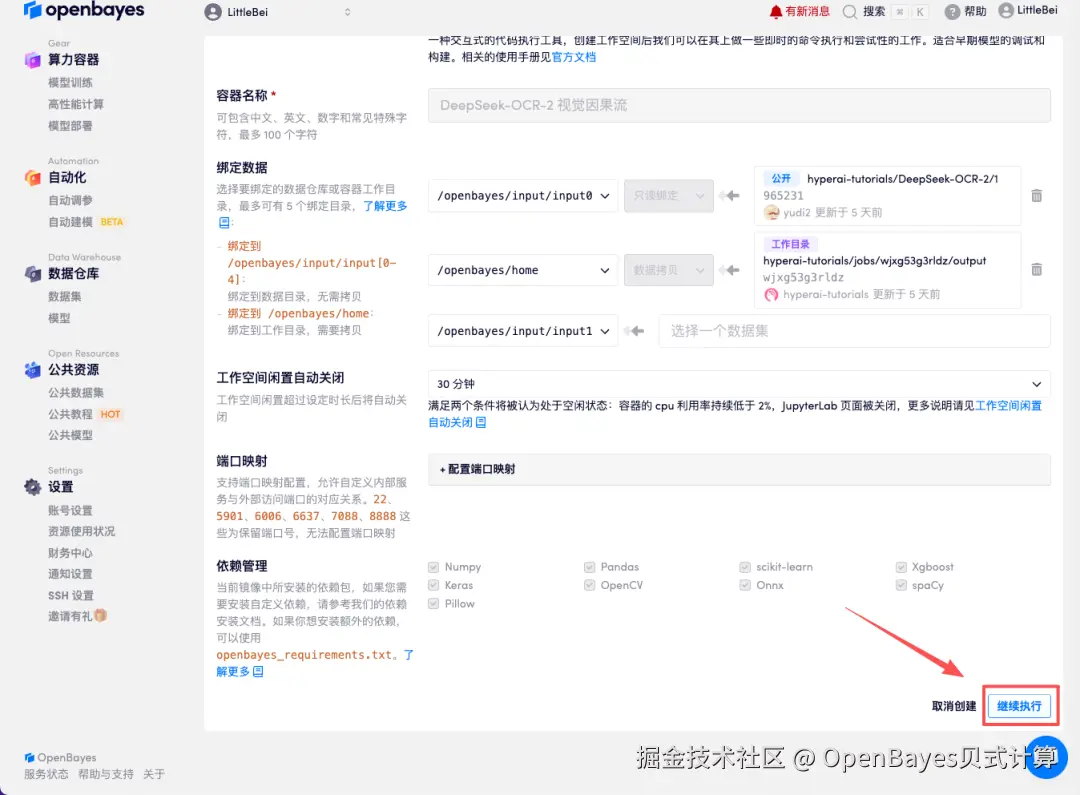The width and height of the screenshot is (1080, 795).
Task: Open the /openbayes/input/input0 path dropdown
Action: [x=523, y=196]
